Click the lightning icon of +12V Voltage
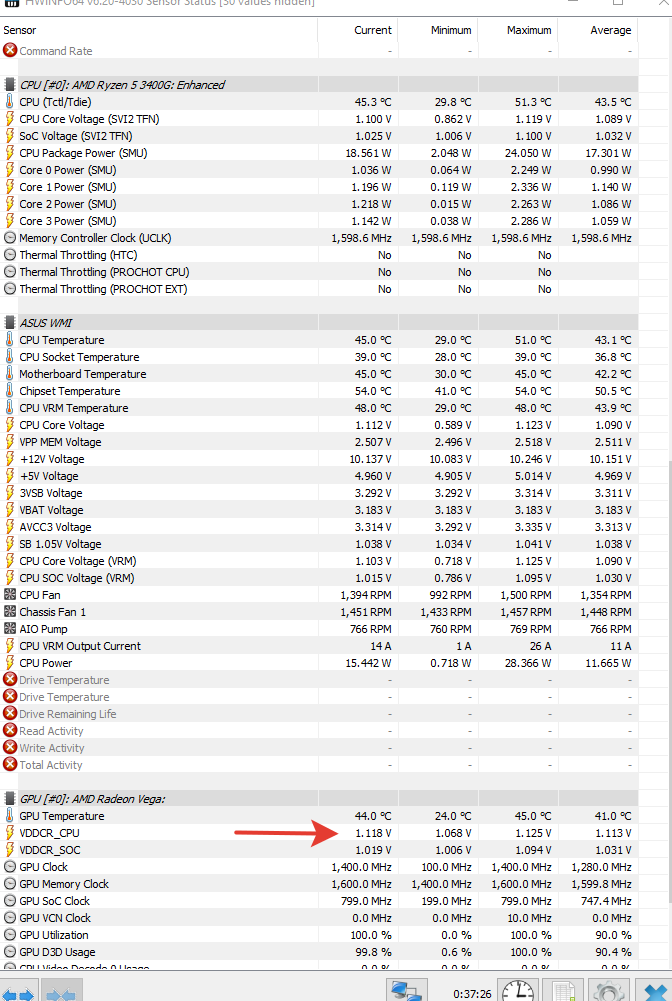672x1001 pixels. pos(10,458)
